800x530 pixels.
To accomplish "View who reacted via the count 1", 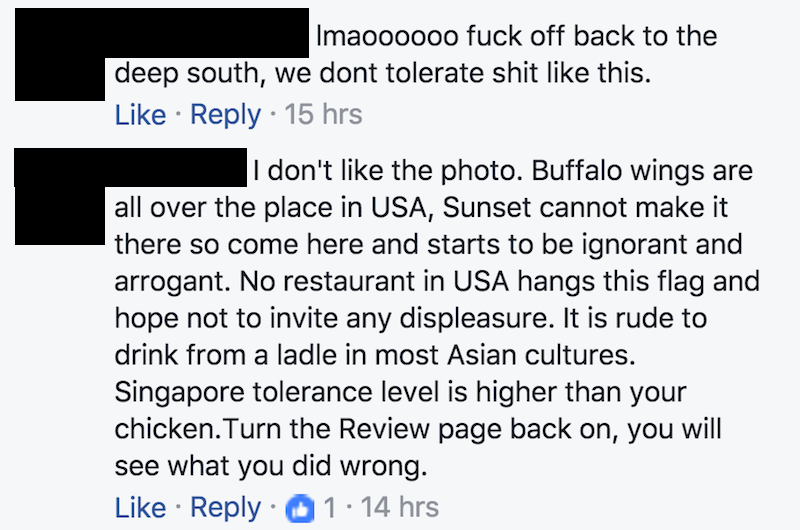I will [330, 508].
